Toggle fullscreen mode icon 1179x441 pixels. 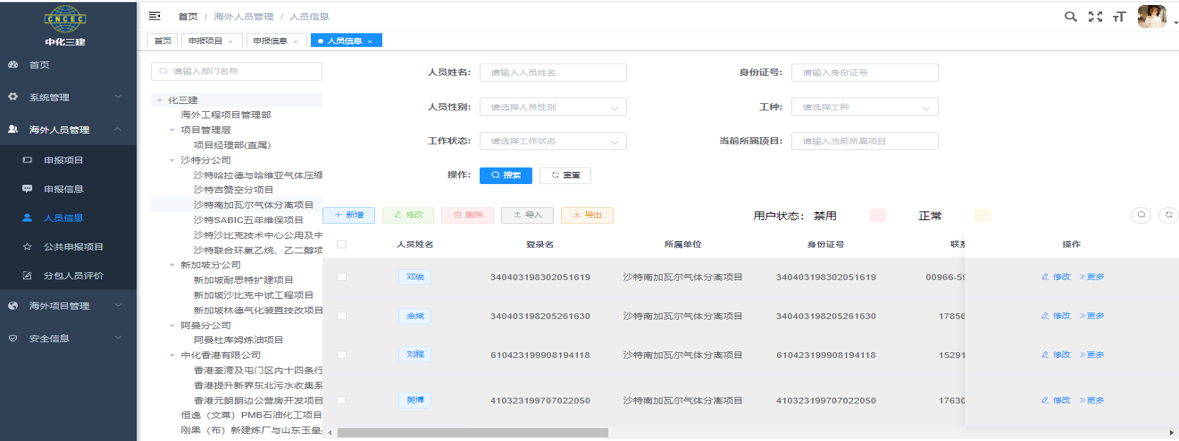(1095, 16)
